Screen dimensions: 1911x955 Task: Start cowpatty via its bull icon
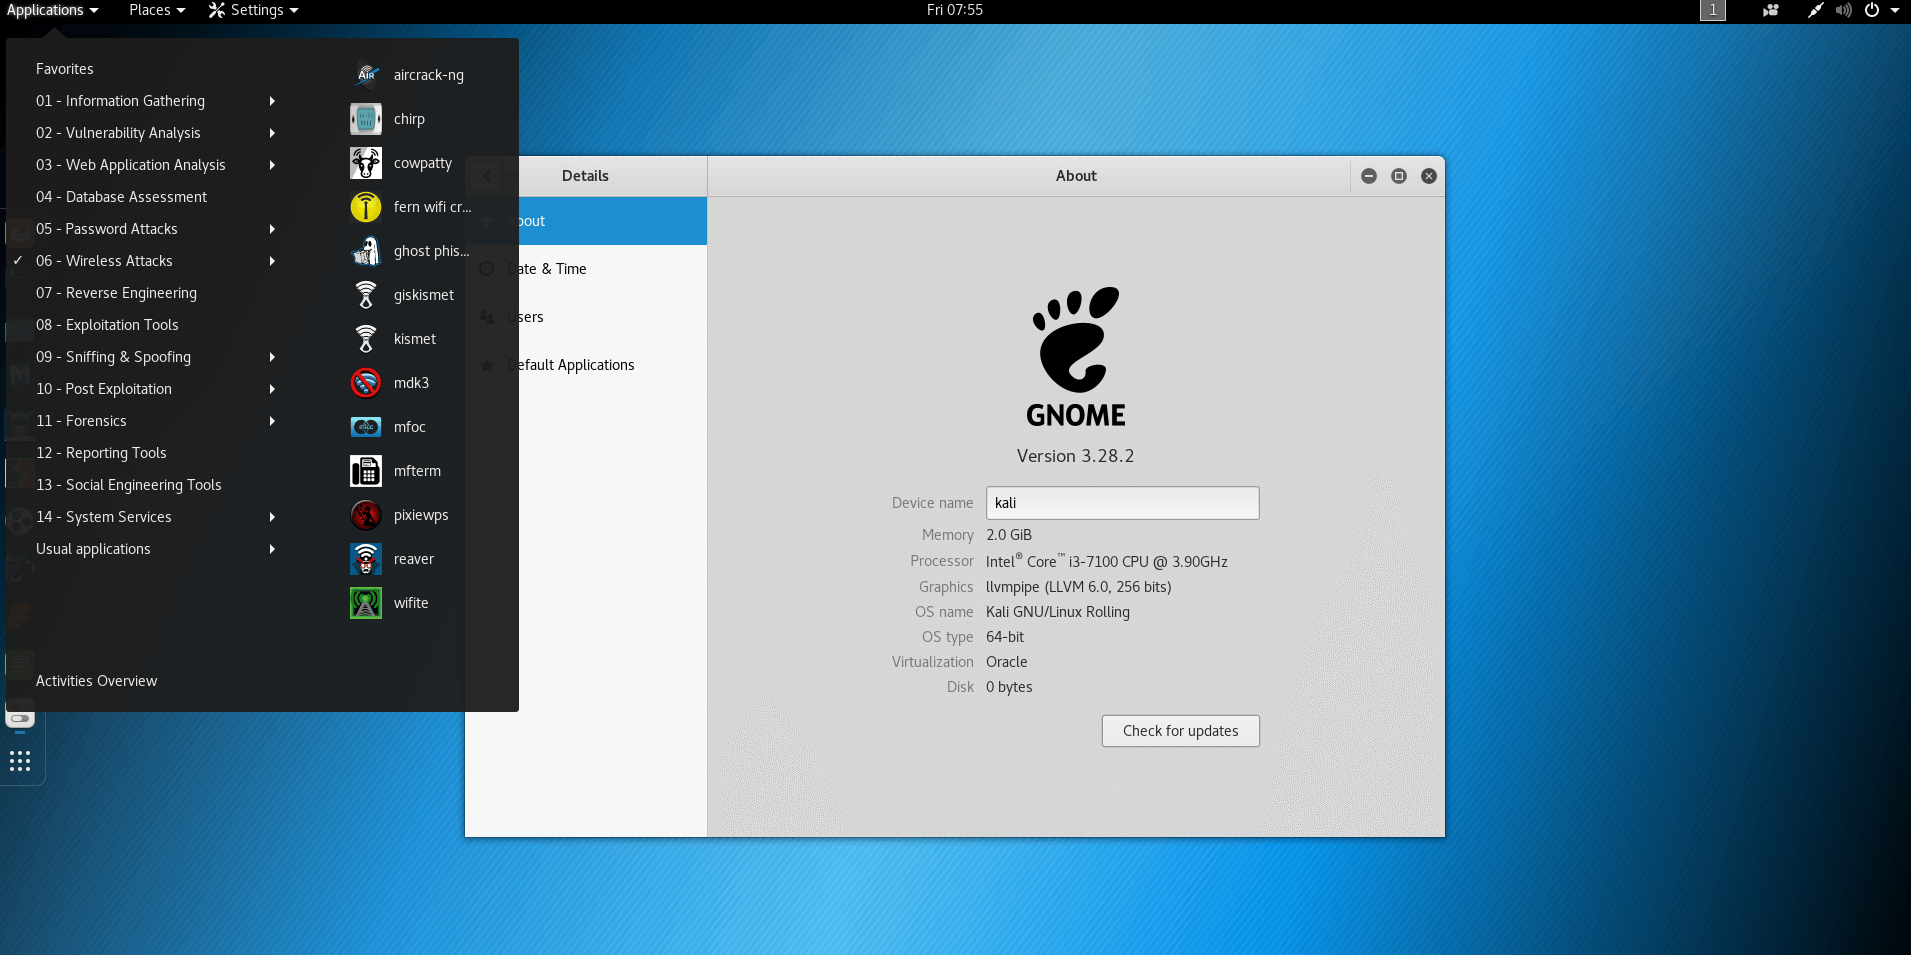366,163
